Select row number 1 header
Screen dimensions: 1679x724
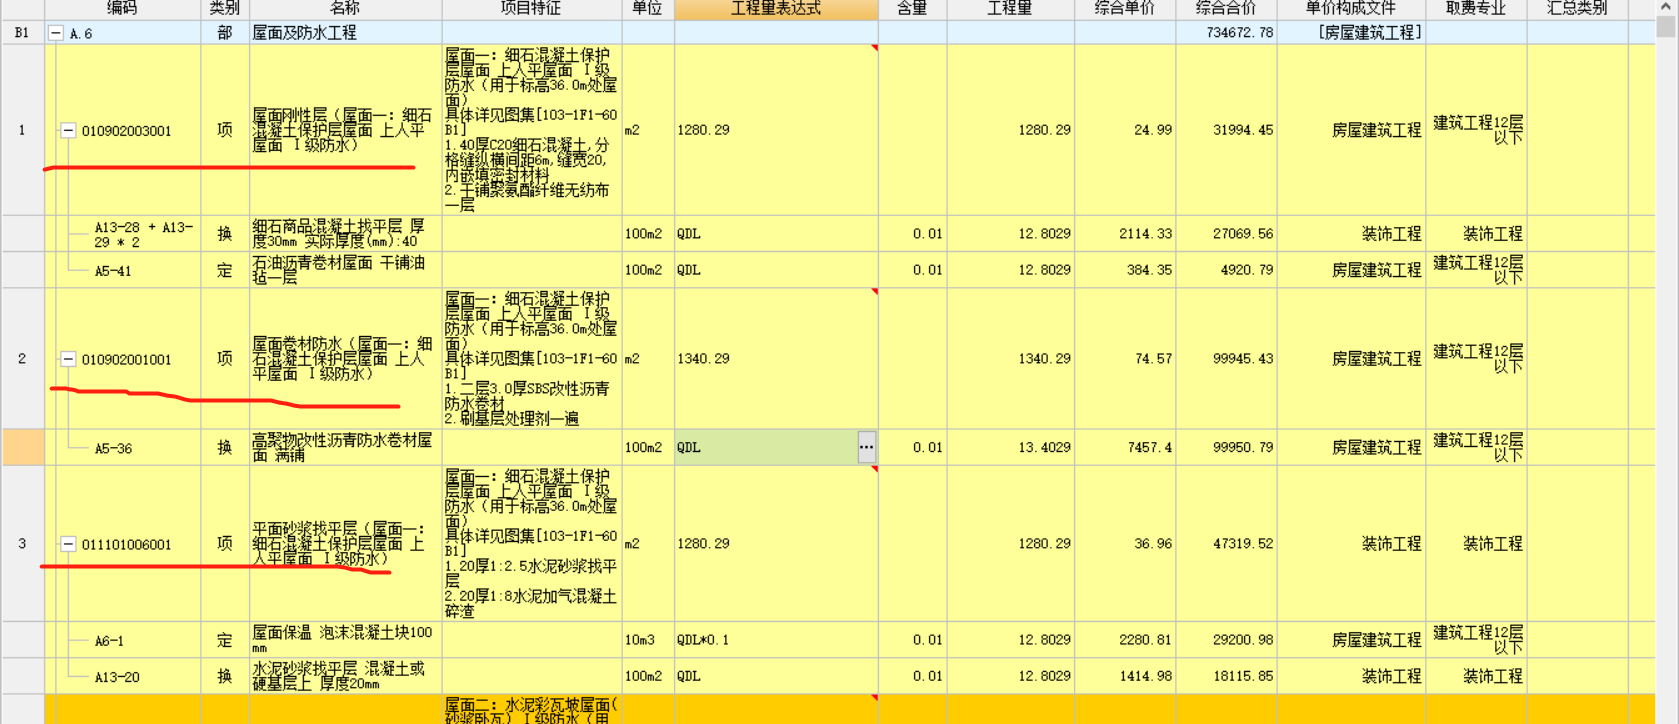click(22, 130)
